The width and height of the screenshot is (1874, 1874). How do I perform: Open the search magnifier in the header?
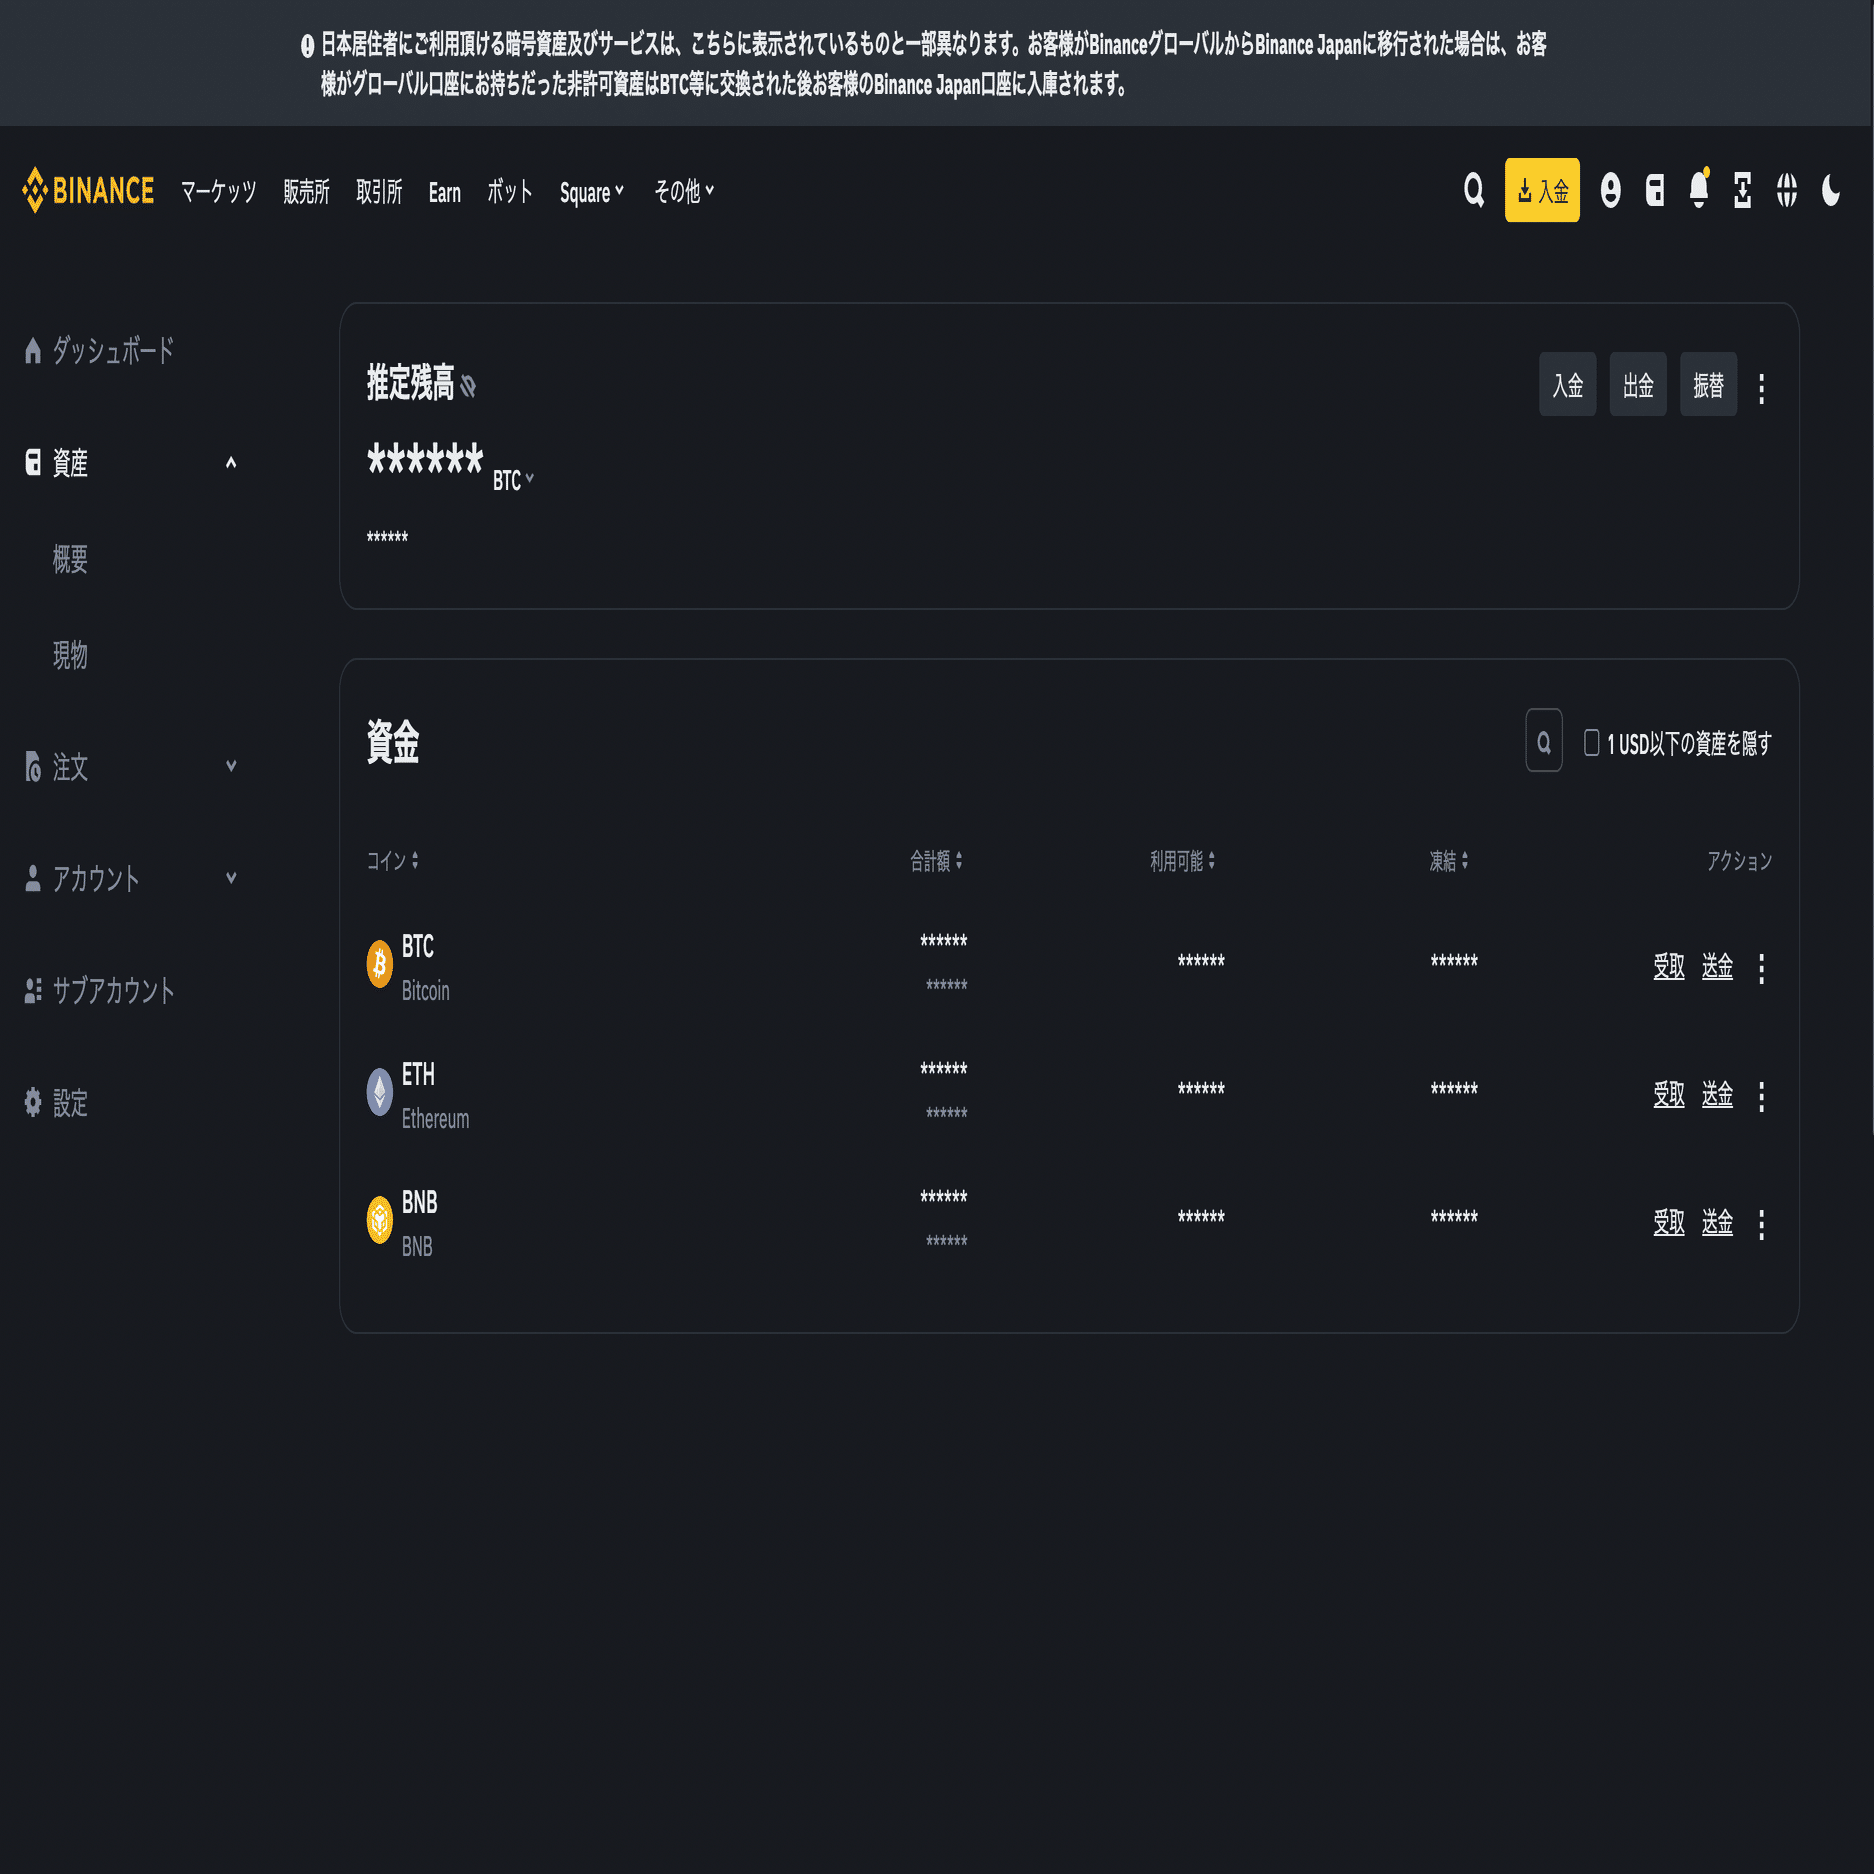click(x=1473, y=190)
